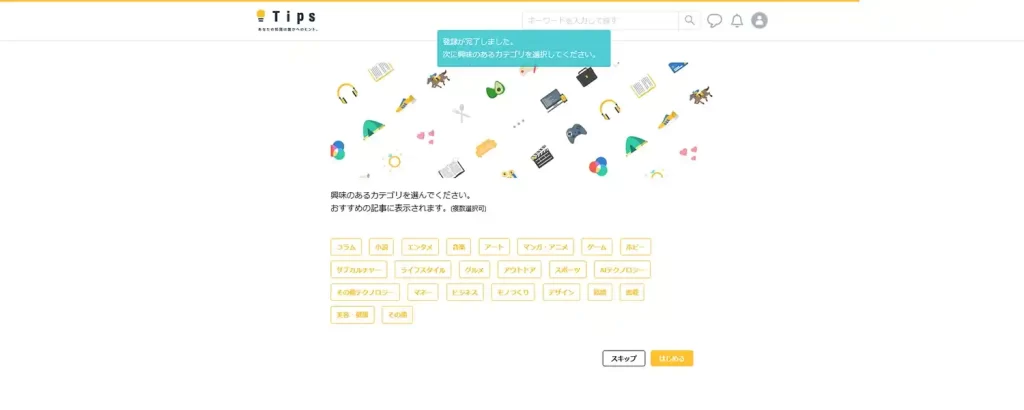The width and height of the screenshot is (1024, 410).
Task: Open the user profile avatar icon
Action: pos(759,20)
